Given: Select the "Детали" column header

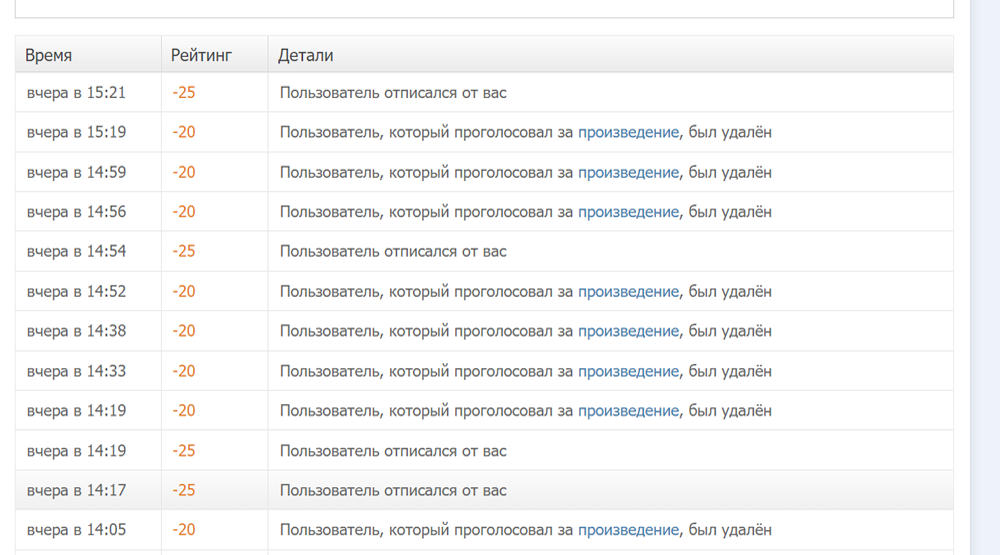Looking at the screenshot, I should click(x=306, y=56).
